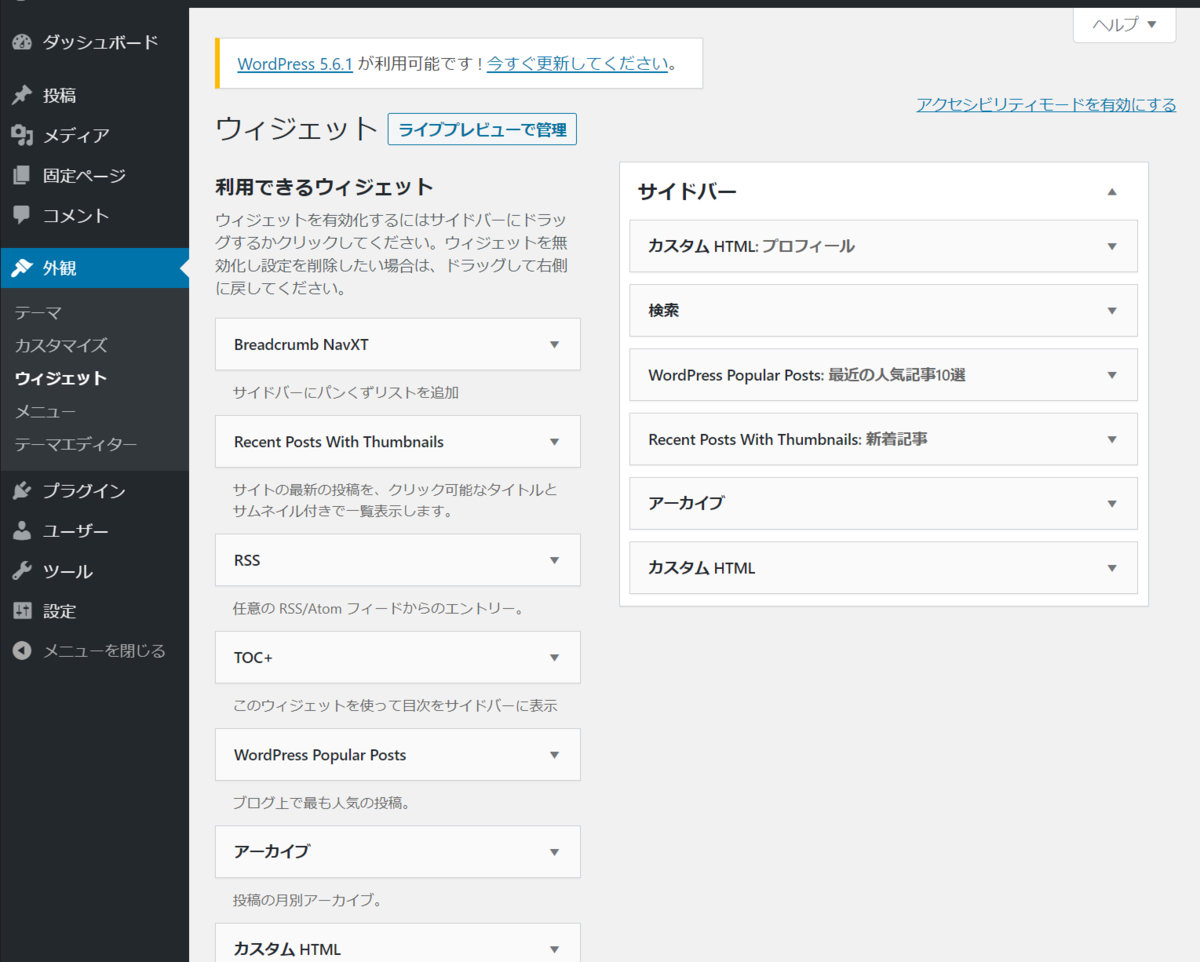Open the ツール menu
1200x962 pixels.
(94, 571)
